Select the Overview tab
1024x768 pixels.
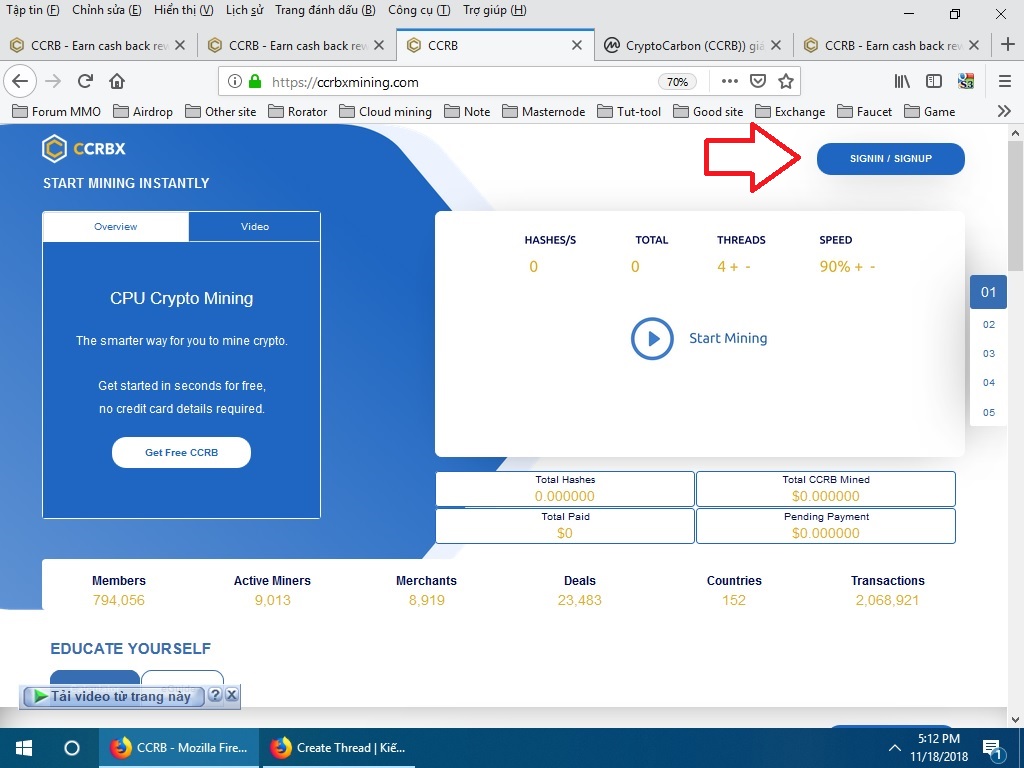[x=116, y=227]
